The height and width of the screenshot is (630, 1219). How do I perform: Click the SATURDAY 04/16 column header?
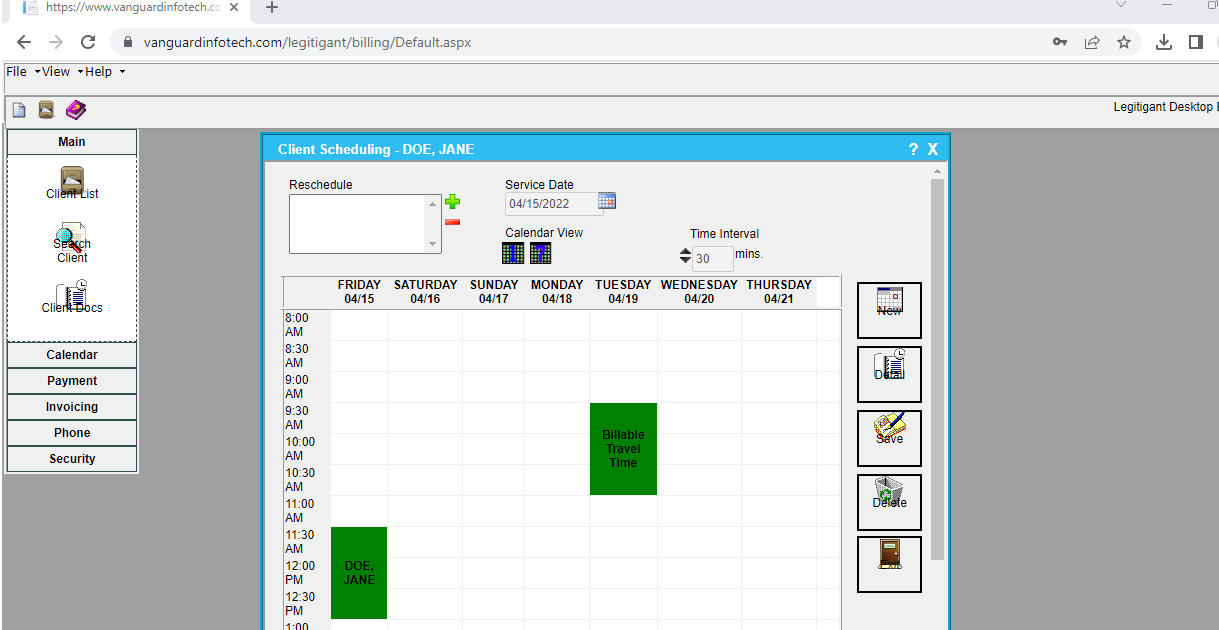click(x=425, y=292)
